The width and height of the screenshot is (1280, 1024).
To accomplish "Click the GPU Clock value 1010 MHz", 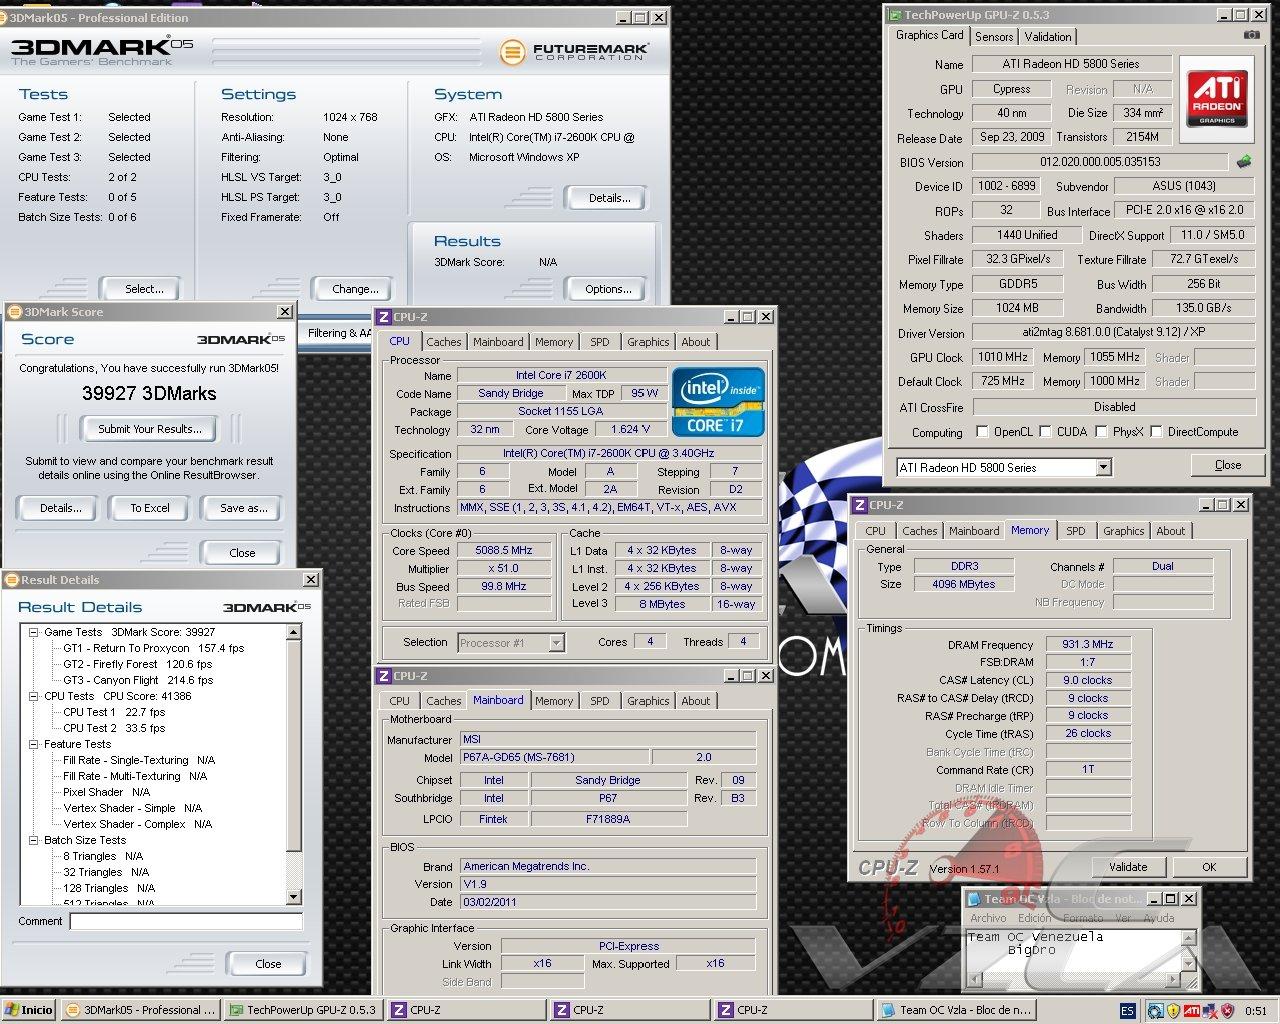I will (x=1003, y=357).
